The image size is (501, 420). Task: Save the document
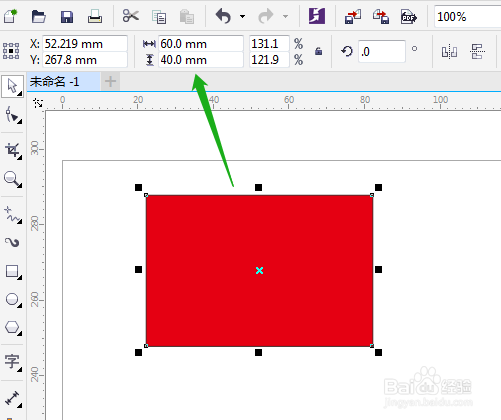coord(67,16)
